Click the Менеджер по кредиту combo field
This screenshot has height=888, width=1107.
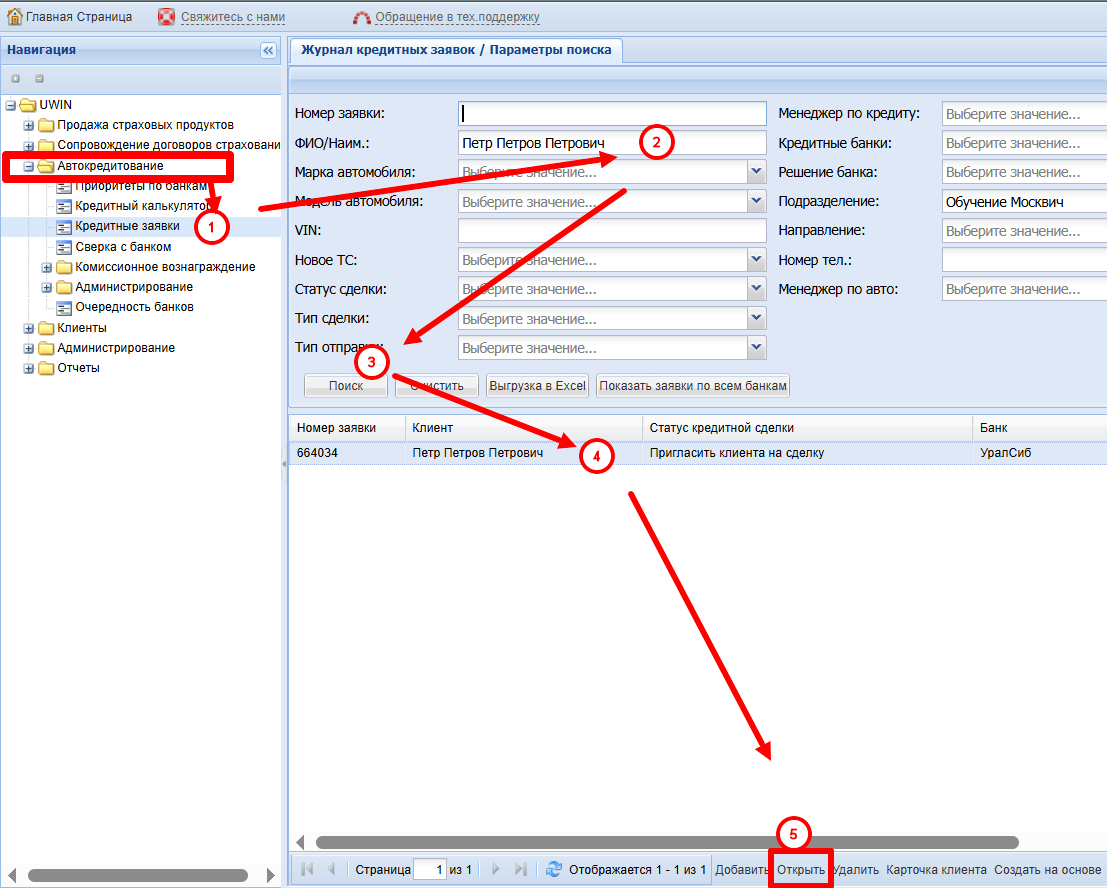pos(1024,114)
